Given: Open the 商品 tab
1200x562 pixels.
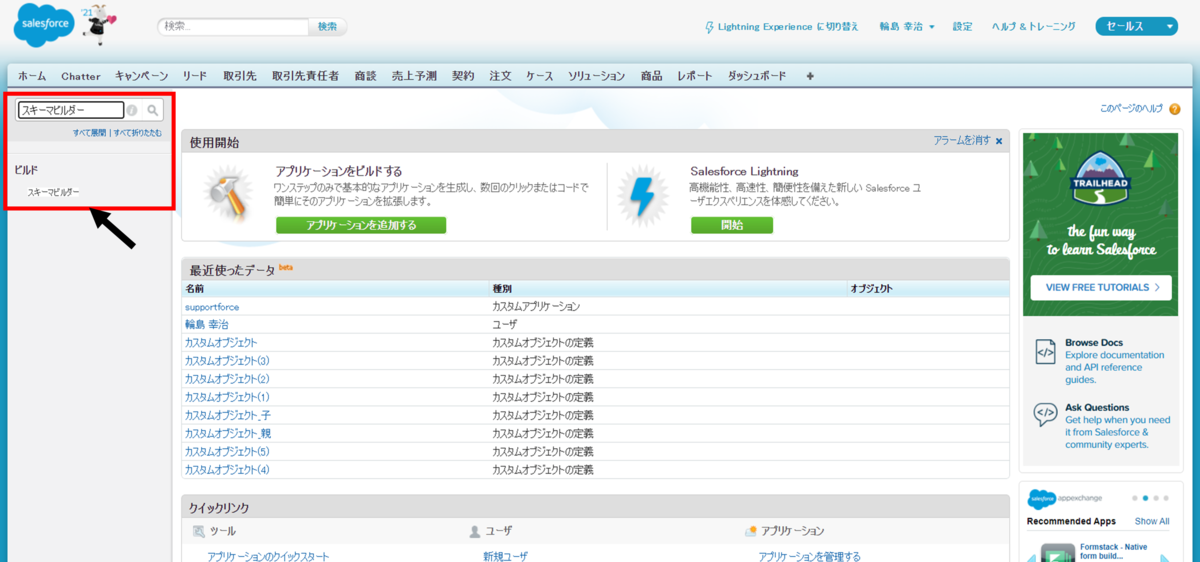Looking at the screenshot, I should [652, 76].
